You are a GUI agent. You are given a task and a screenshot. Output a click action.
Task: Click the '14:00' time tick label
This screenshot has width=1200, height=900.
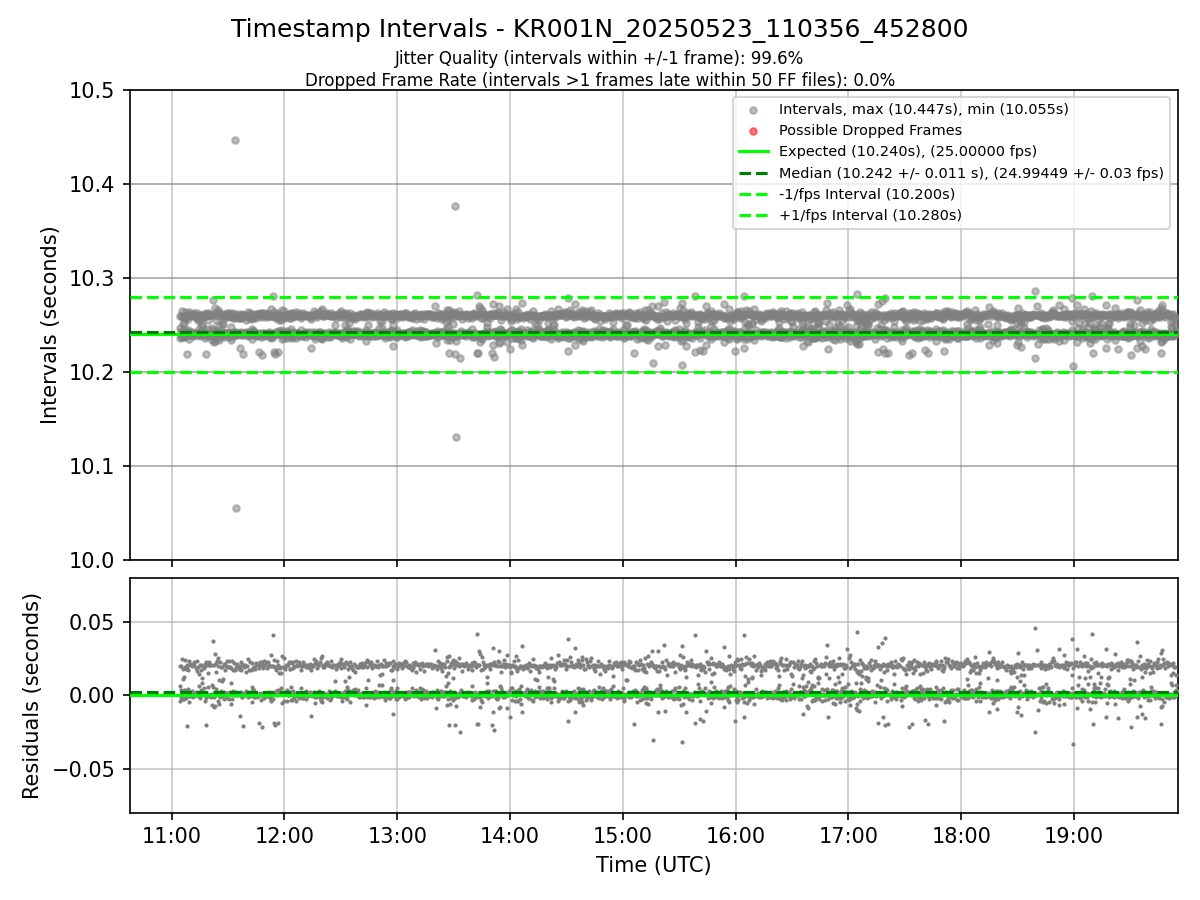tap(510, 834)
